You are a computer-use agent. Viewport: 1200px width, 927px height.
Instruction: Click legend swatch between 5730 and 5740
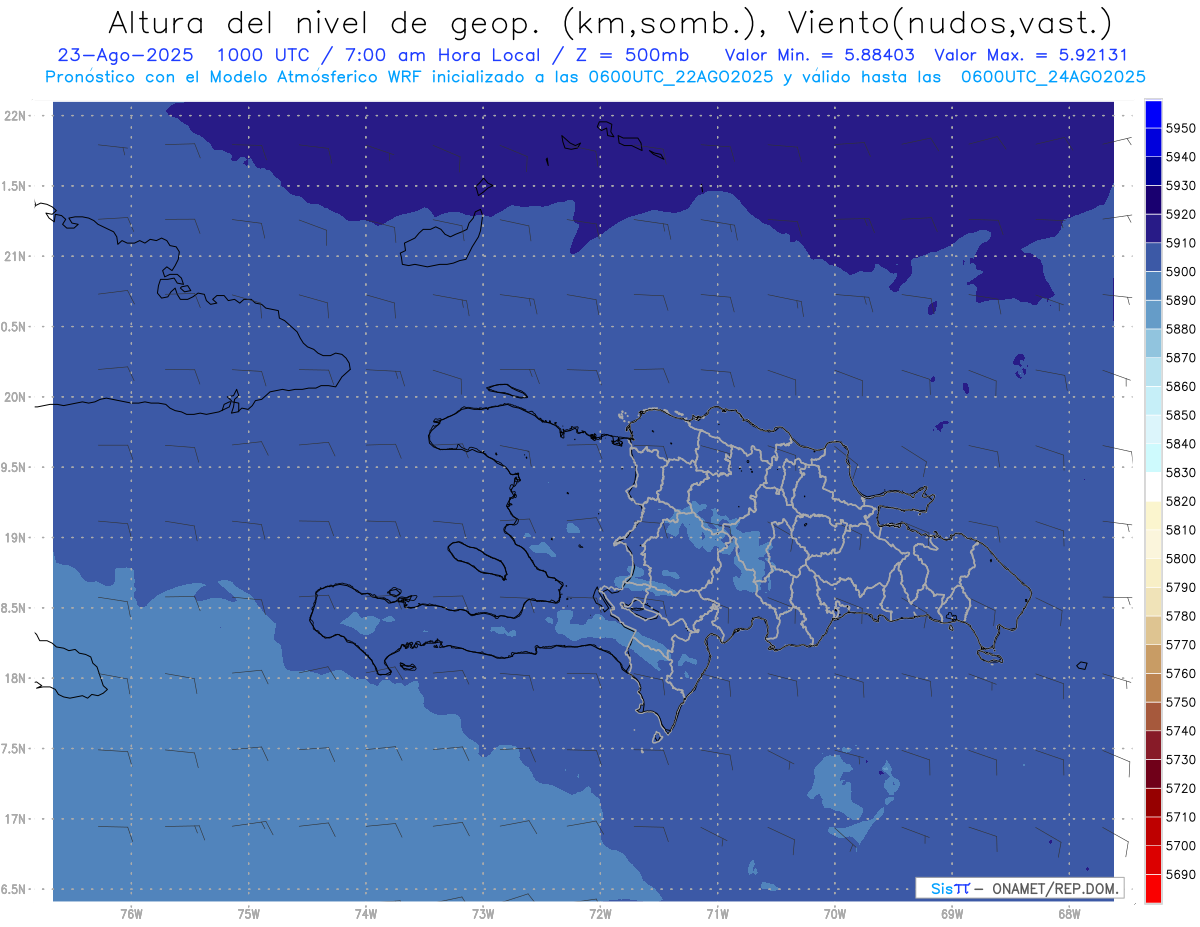pyautogui.click(x=1153, y=745)
